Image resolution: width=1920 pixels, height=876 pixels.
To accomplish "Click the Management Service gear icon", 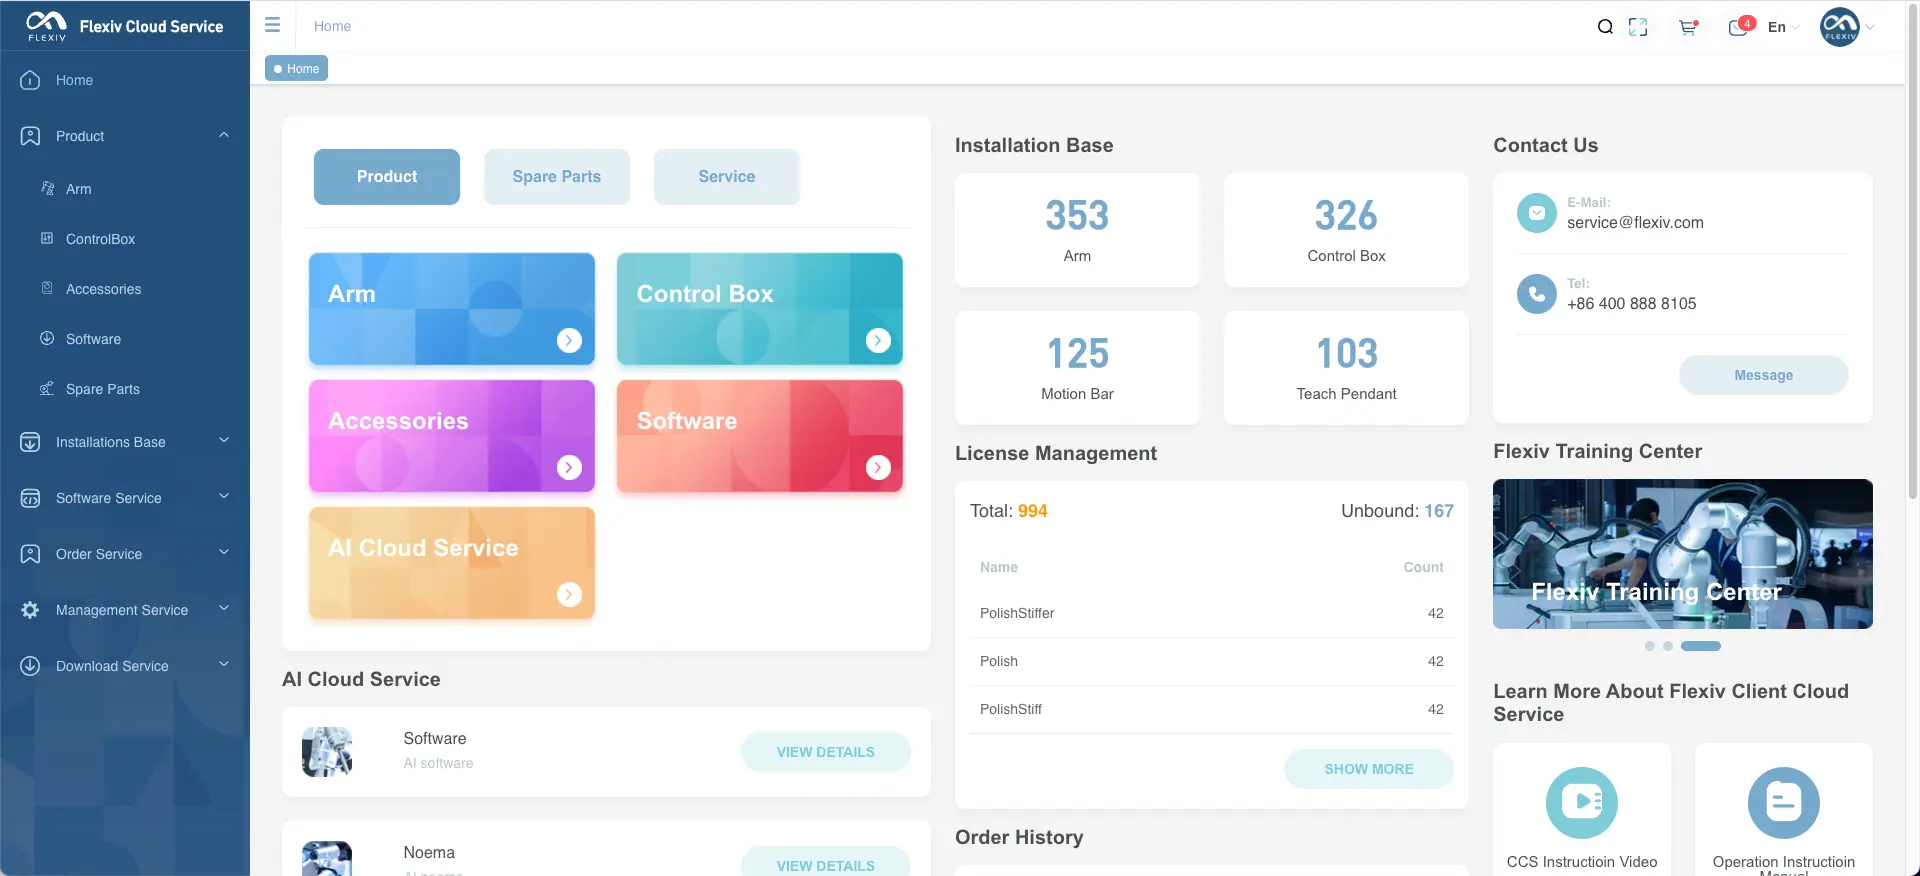I will (31, 610).
